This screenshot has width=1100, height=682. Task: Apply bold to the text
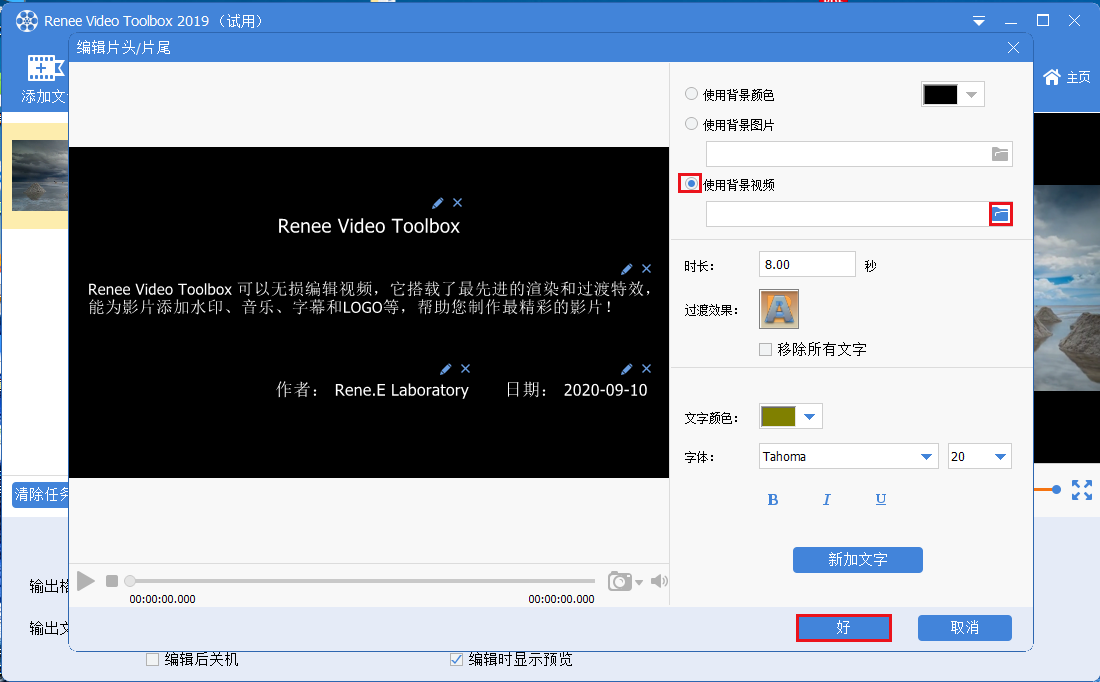tap(772, 500)
